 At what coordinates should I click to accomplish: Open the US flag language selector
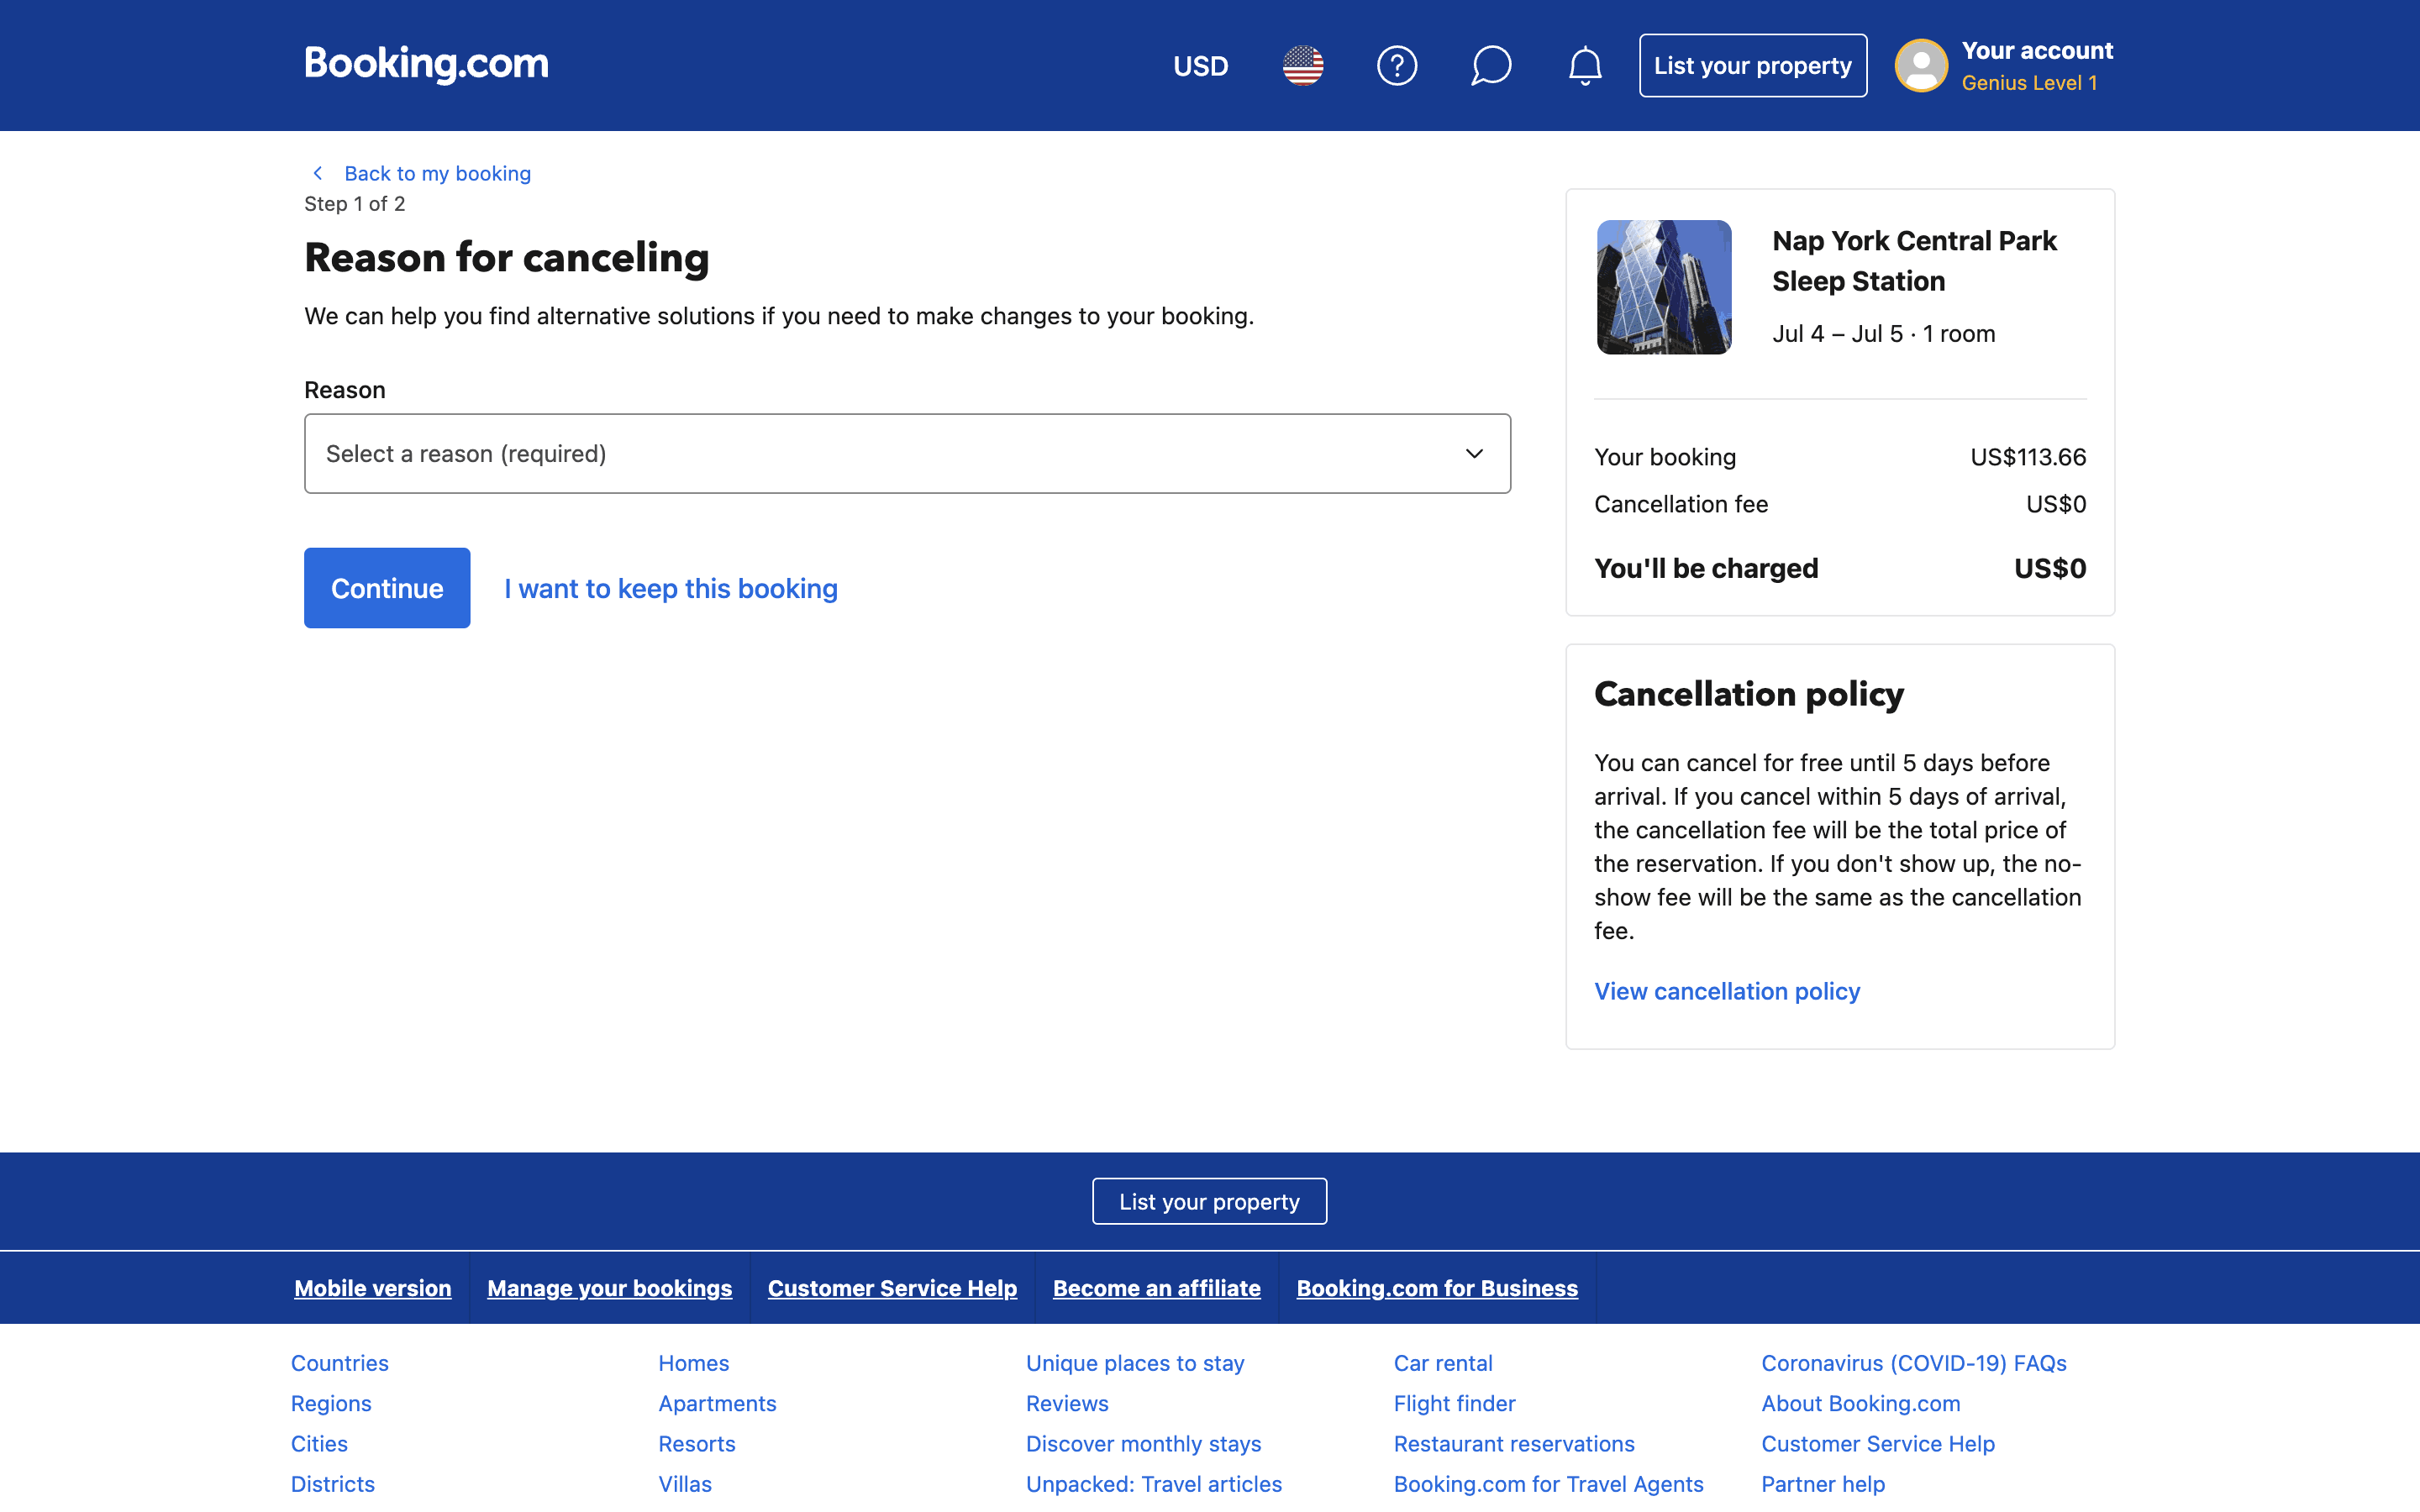click(1302, 66)
